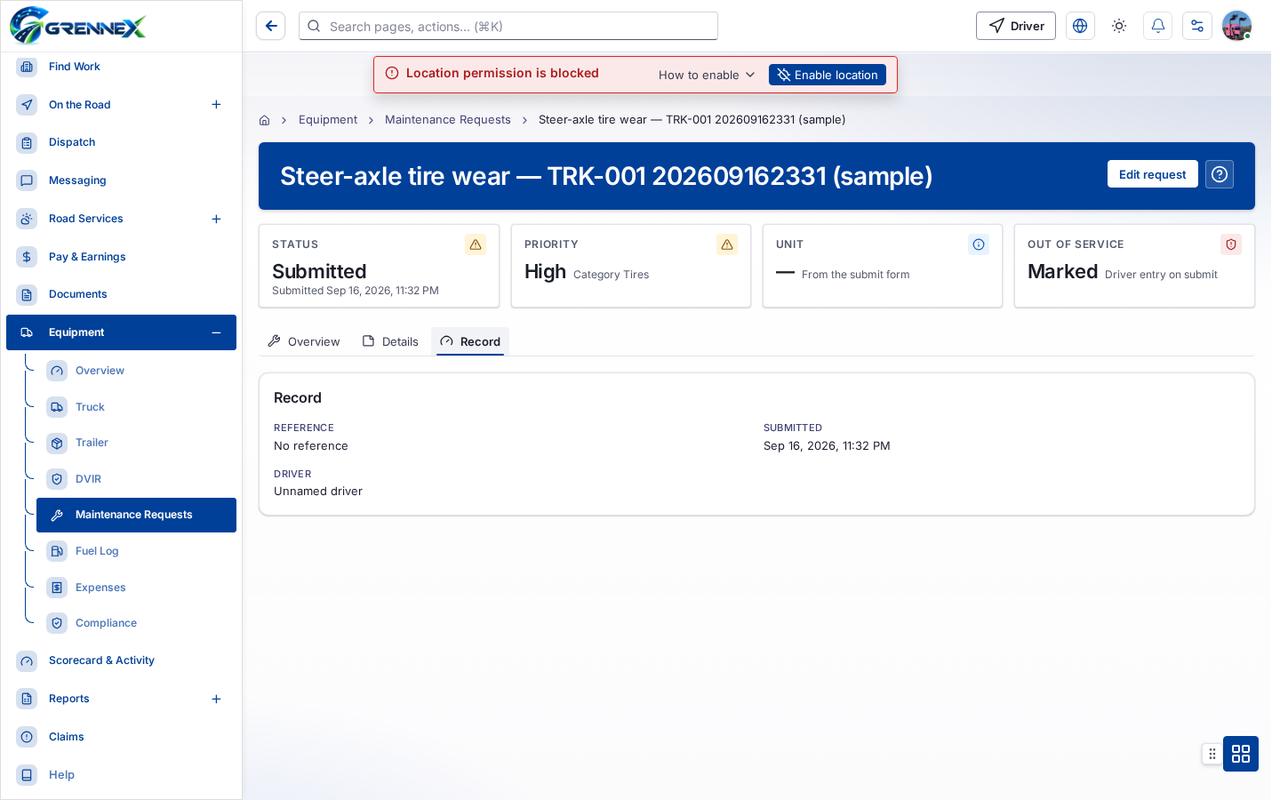
Task: Focus the Search pages, actions field
Action: [508, 26]
